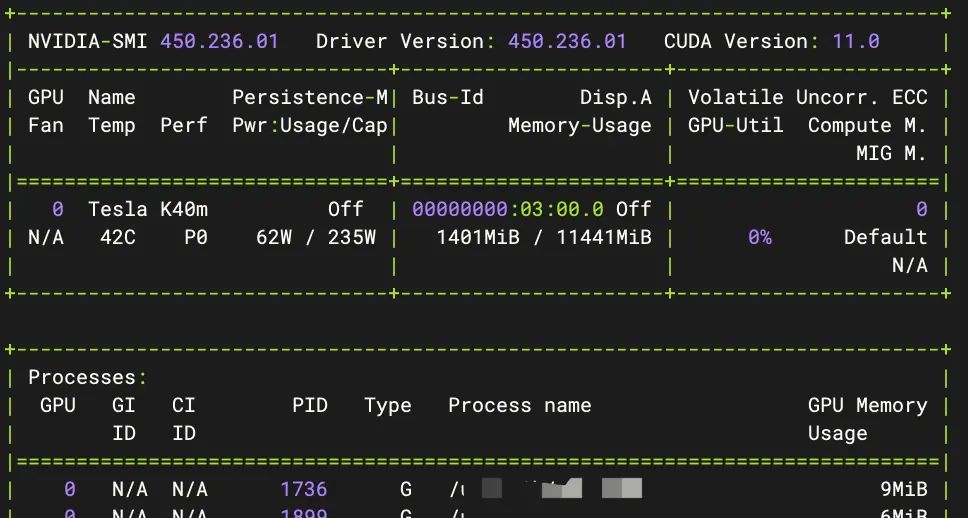Click the Persistence-M column header
Viewport: 968px width, 518px height.
310,97
